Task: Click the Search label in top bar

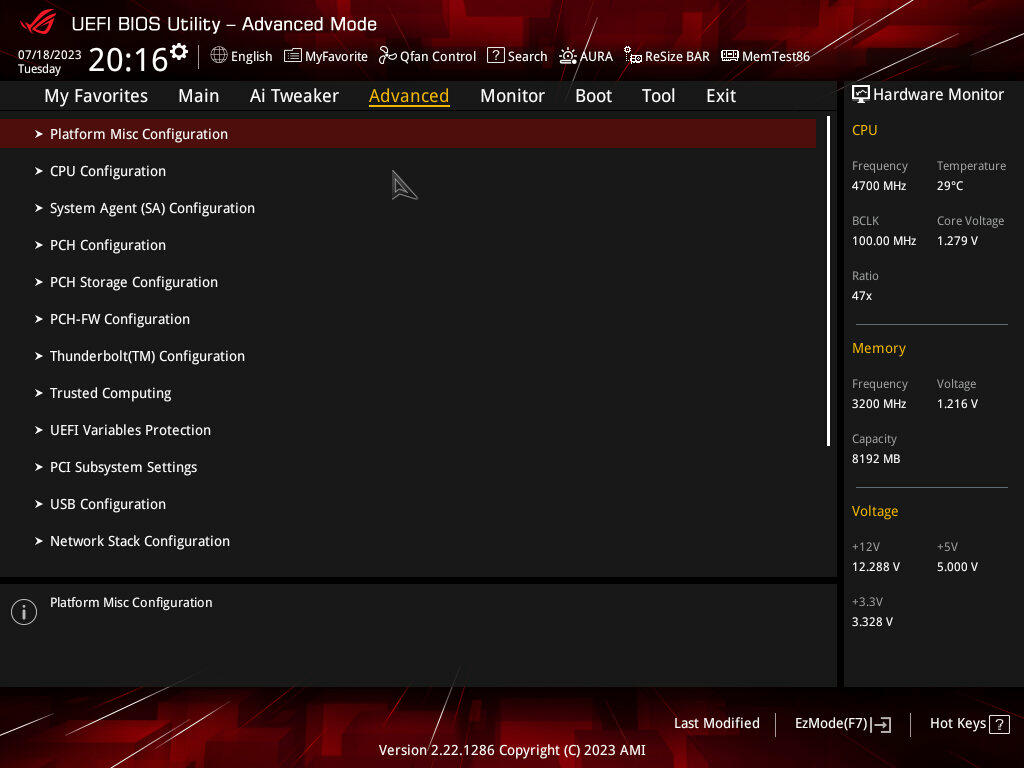Action: [527, 56]
